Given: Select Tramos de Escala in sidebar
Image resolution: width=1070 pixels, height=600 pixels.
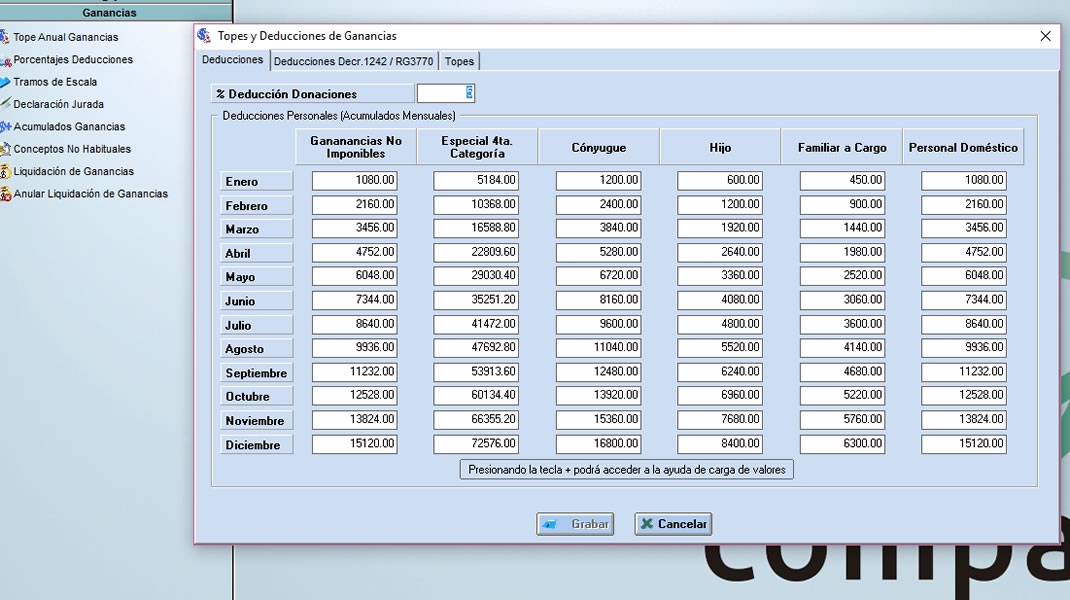Looking at the screenshot, I should tap(55, 82).
